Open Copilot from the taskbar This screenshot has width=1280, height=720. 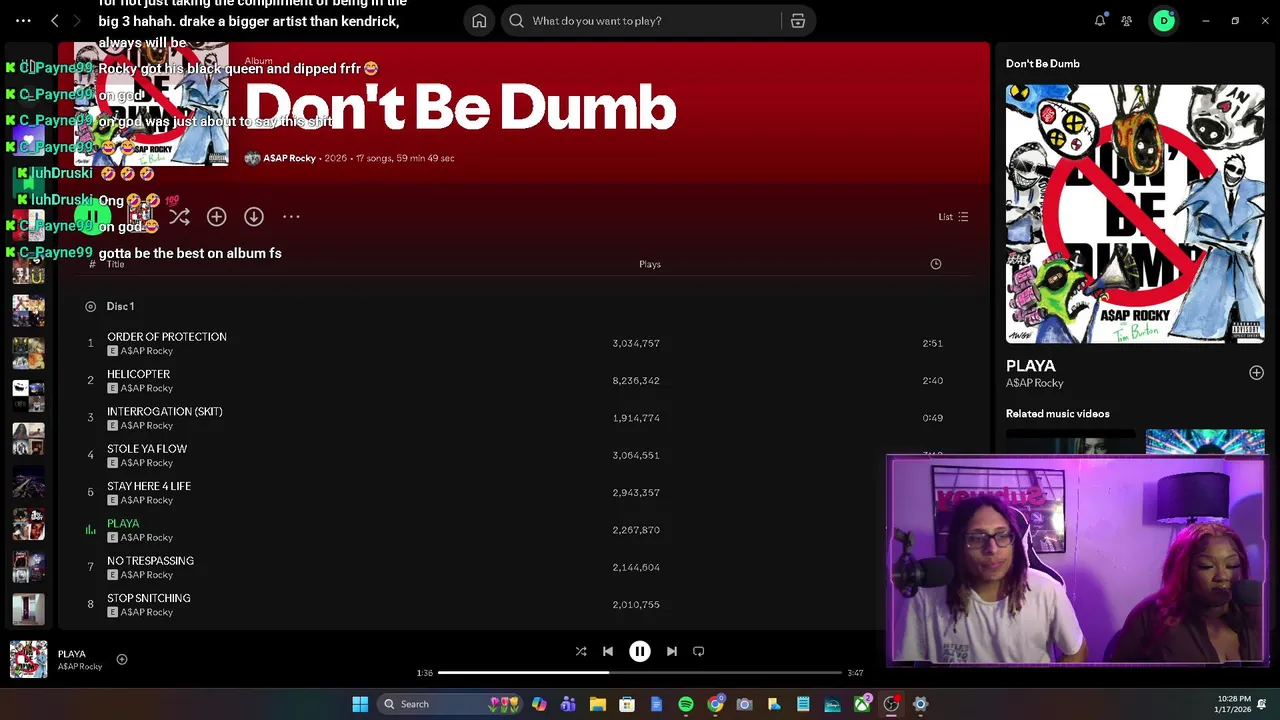[x=539, y=704]
